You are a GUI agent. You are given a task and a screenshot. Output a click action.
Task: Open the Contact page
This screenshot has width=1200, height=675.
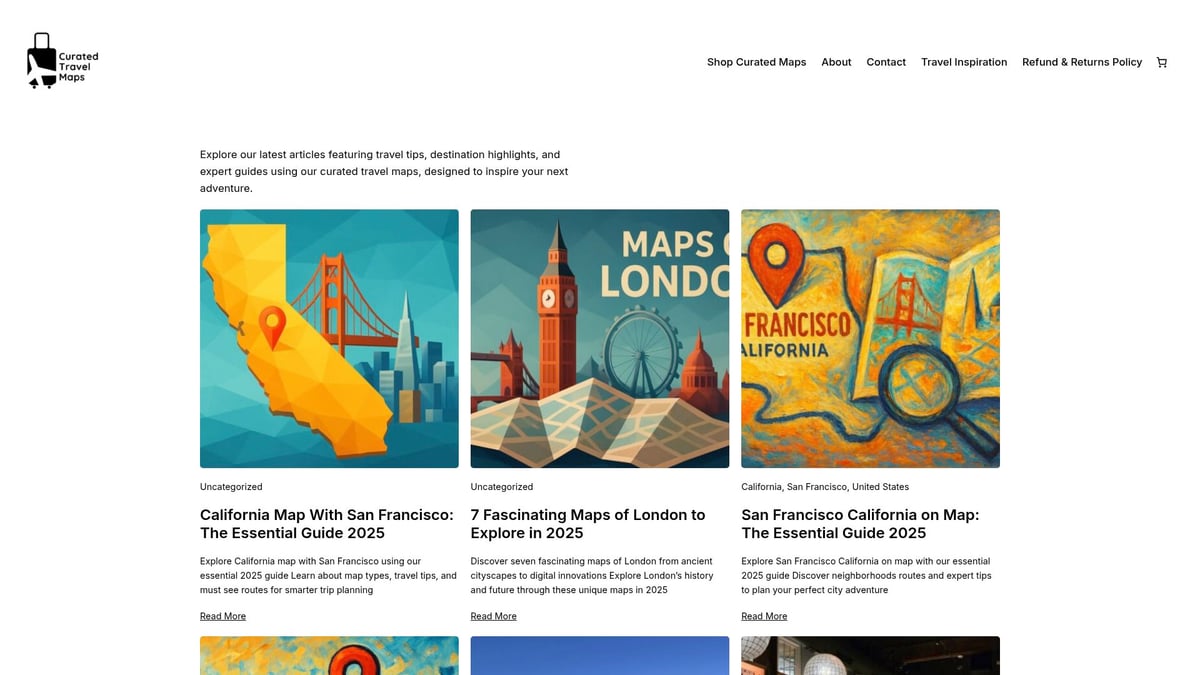[886, 62]
